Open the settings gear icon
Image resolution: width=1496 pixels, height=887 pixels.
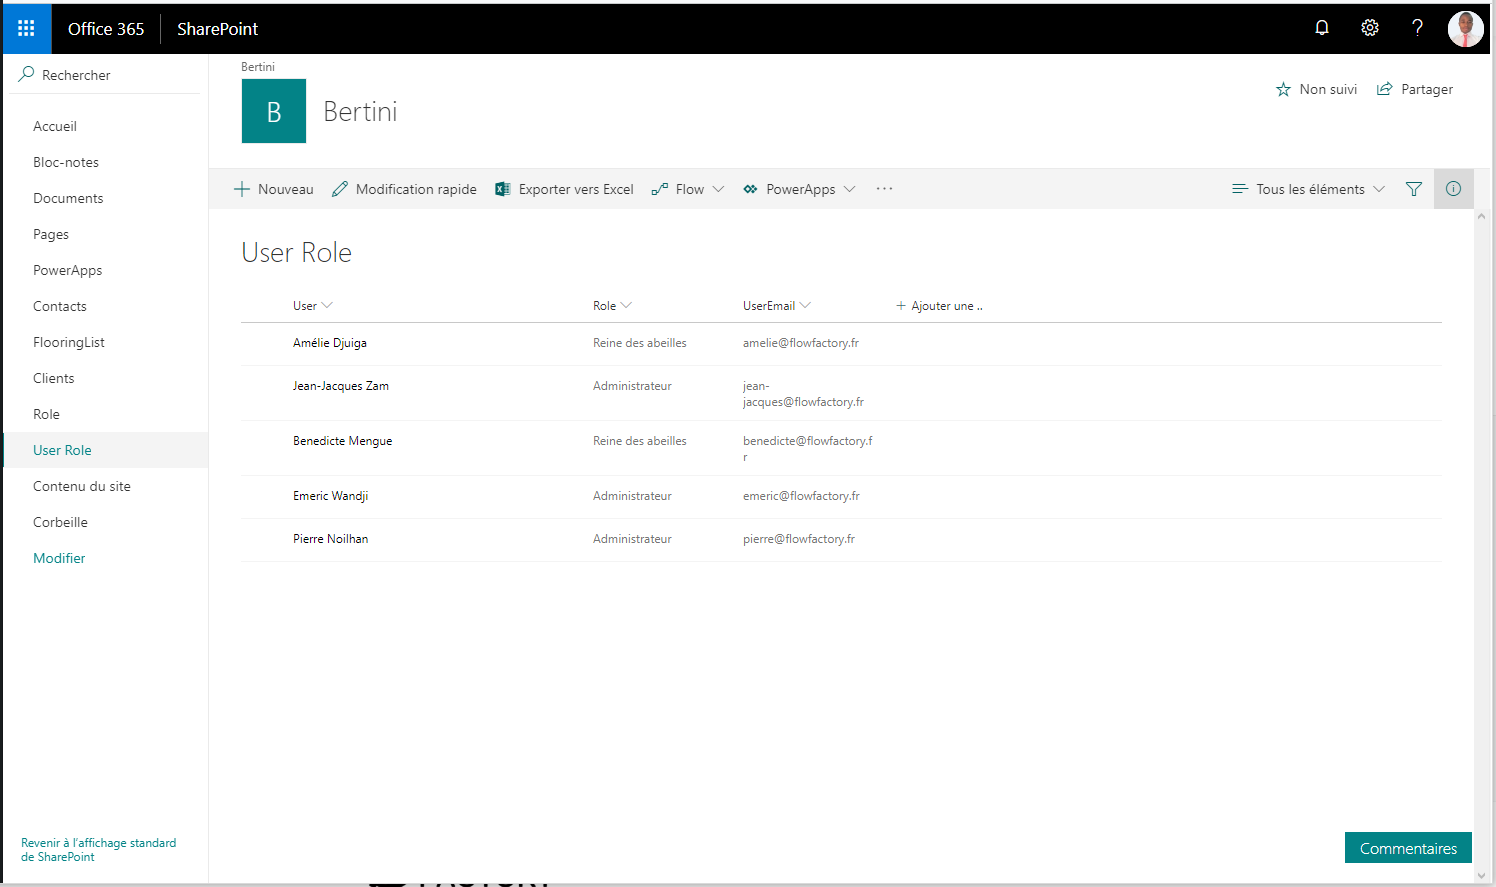click(x=1369, y=28)
